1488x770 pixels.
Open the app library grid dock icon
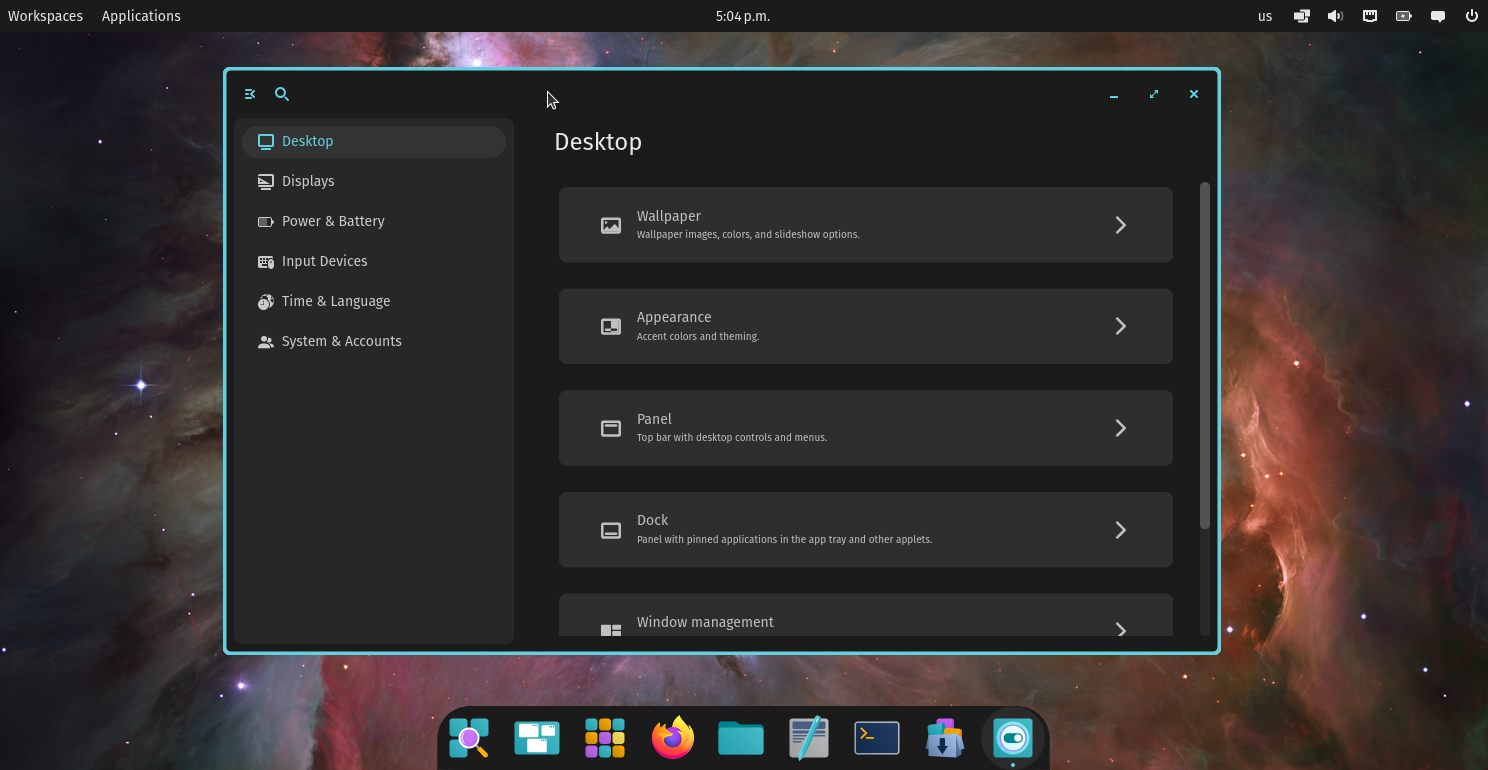click(605, 738)
